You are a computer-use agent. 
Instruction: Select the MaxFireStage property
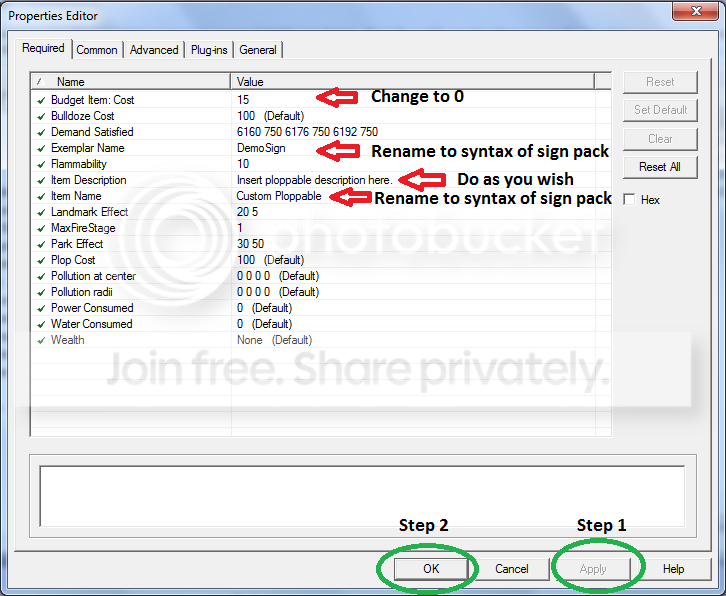[83, 228]
